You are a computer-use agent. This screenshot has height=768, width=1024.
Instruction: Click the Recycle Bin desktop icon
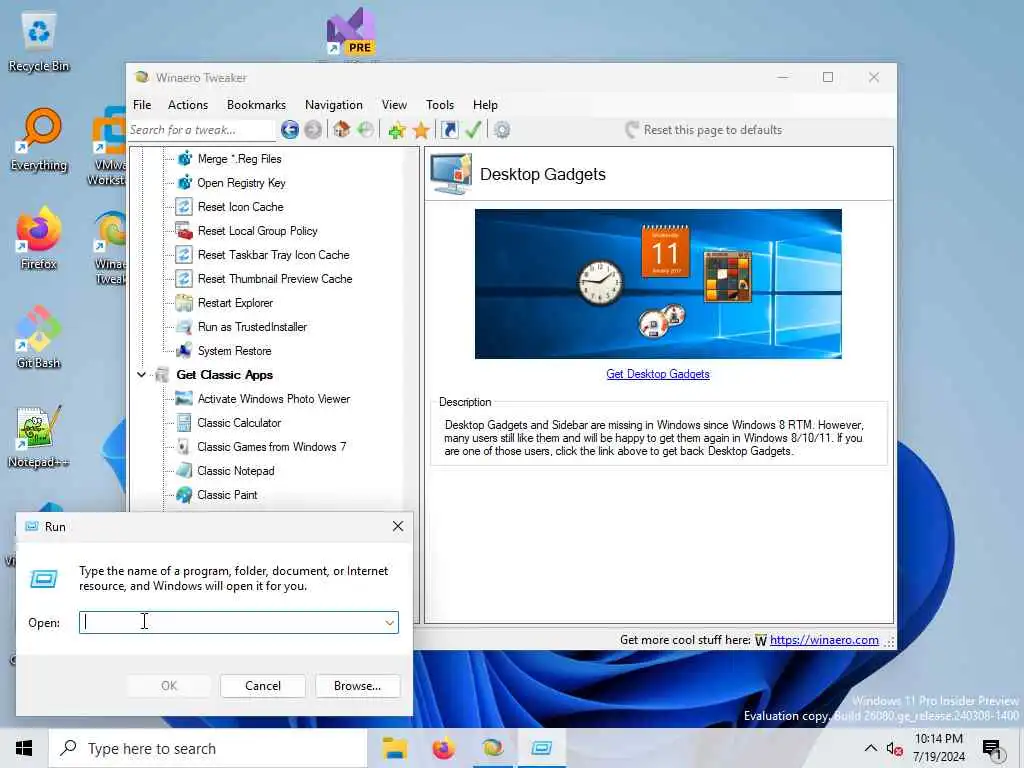tap(39, 42)
